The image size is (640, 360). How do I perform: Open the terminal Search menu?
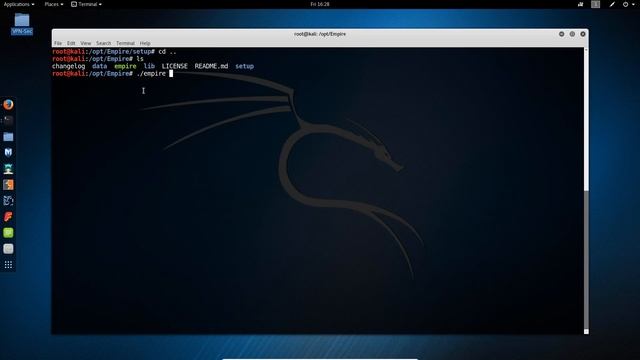coord(103,43)
